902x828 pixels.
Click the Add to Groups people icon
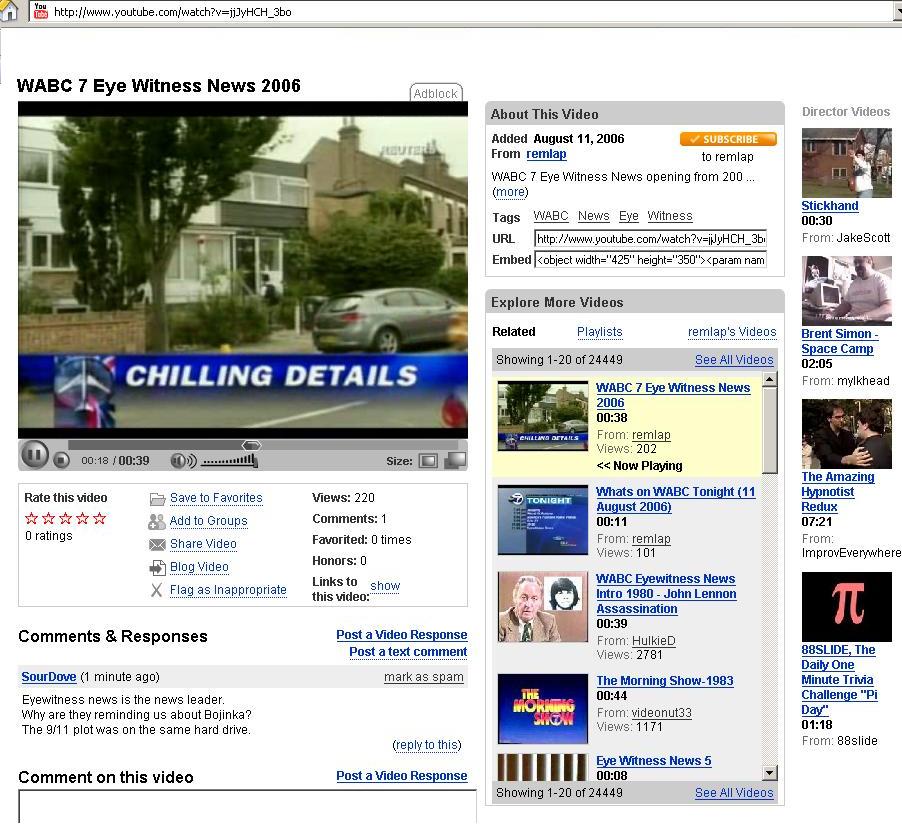157,521
